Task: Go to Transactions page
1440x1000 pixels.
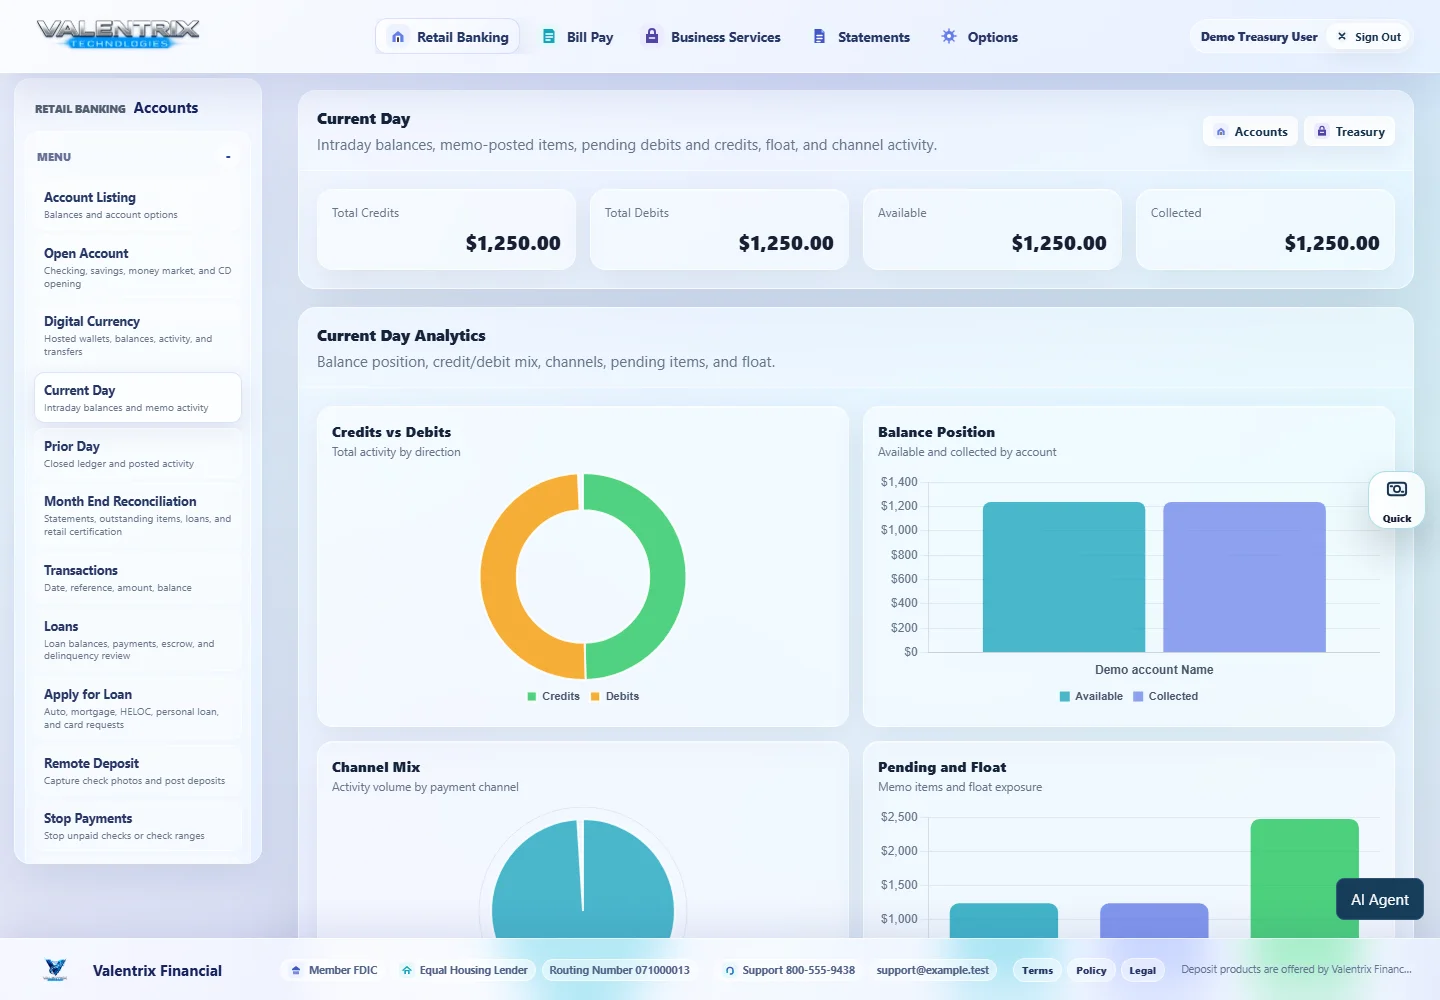Action: click(138, 578)
